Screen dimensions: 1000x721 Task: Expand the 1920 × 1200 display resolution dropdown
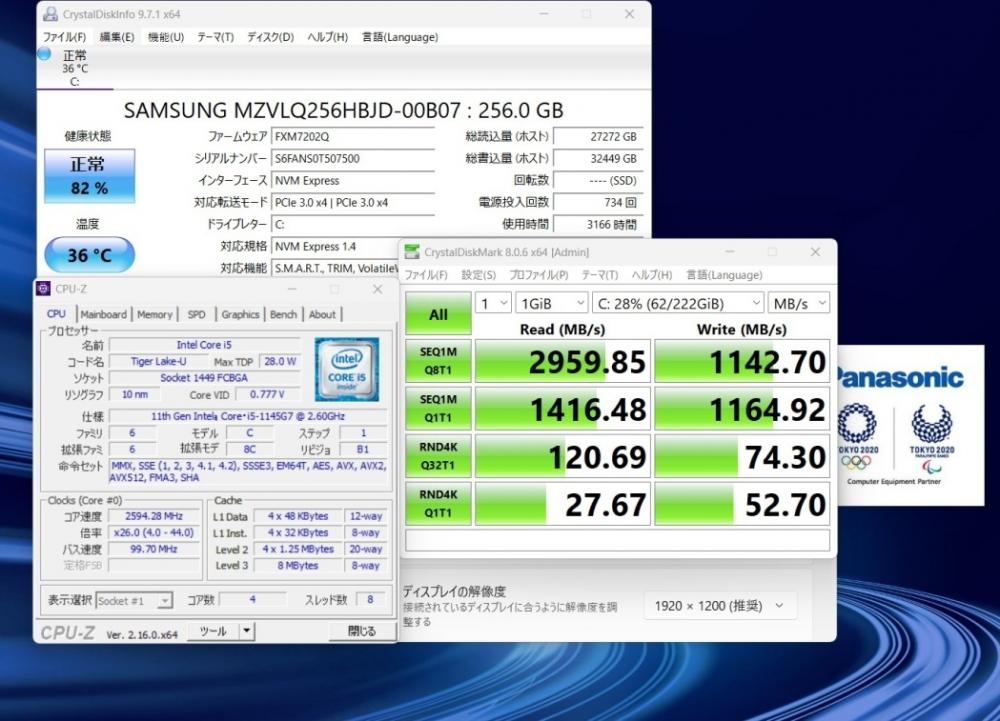(x=720, y=605)
